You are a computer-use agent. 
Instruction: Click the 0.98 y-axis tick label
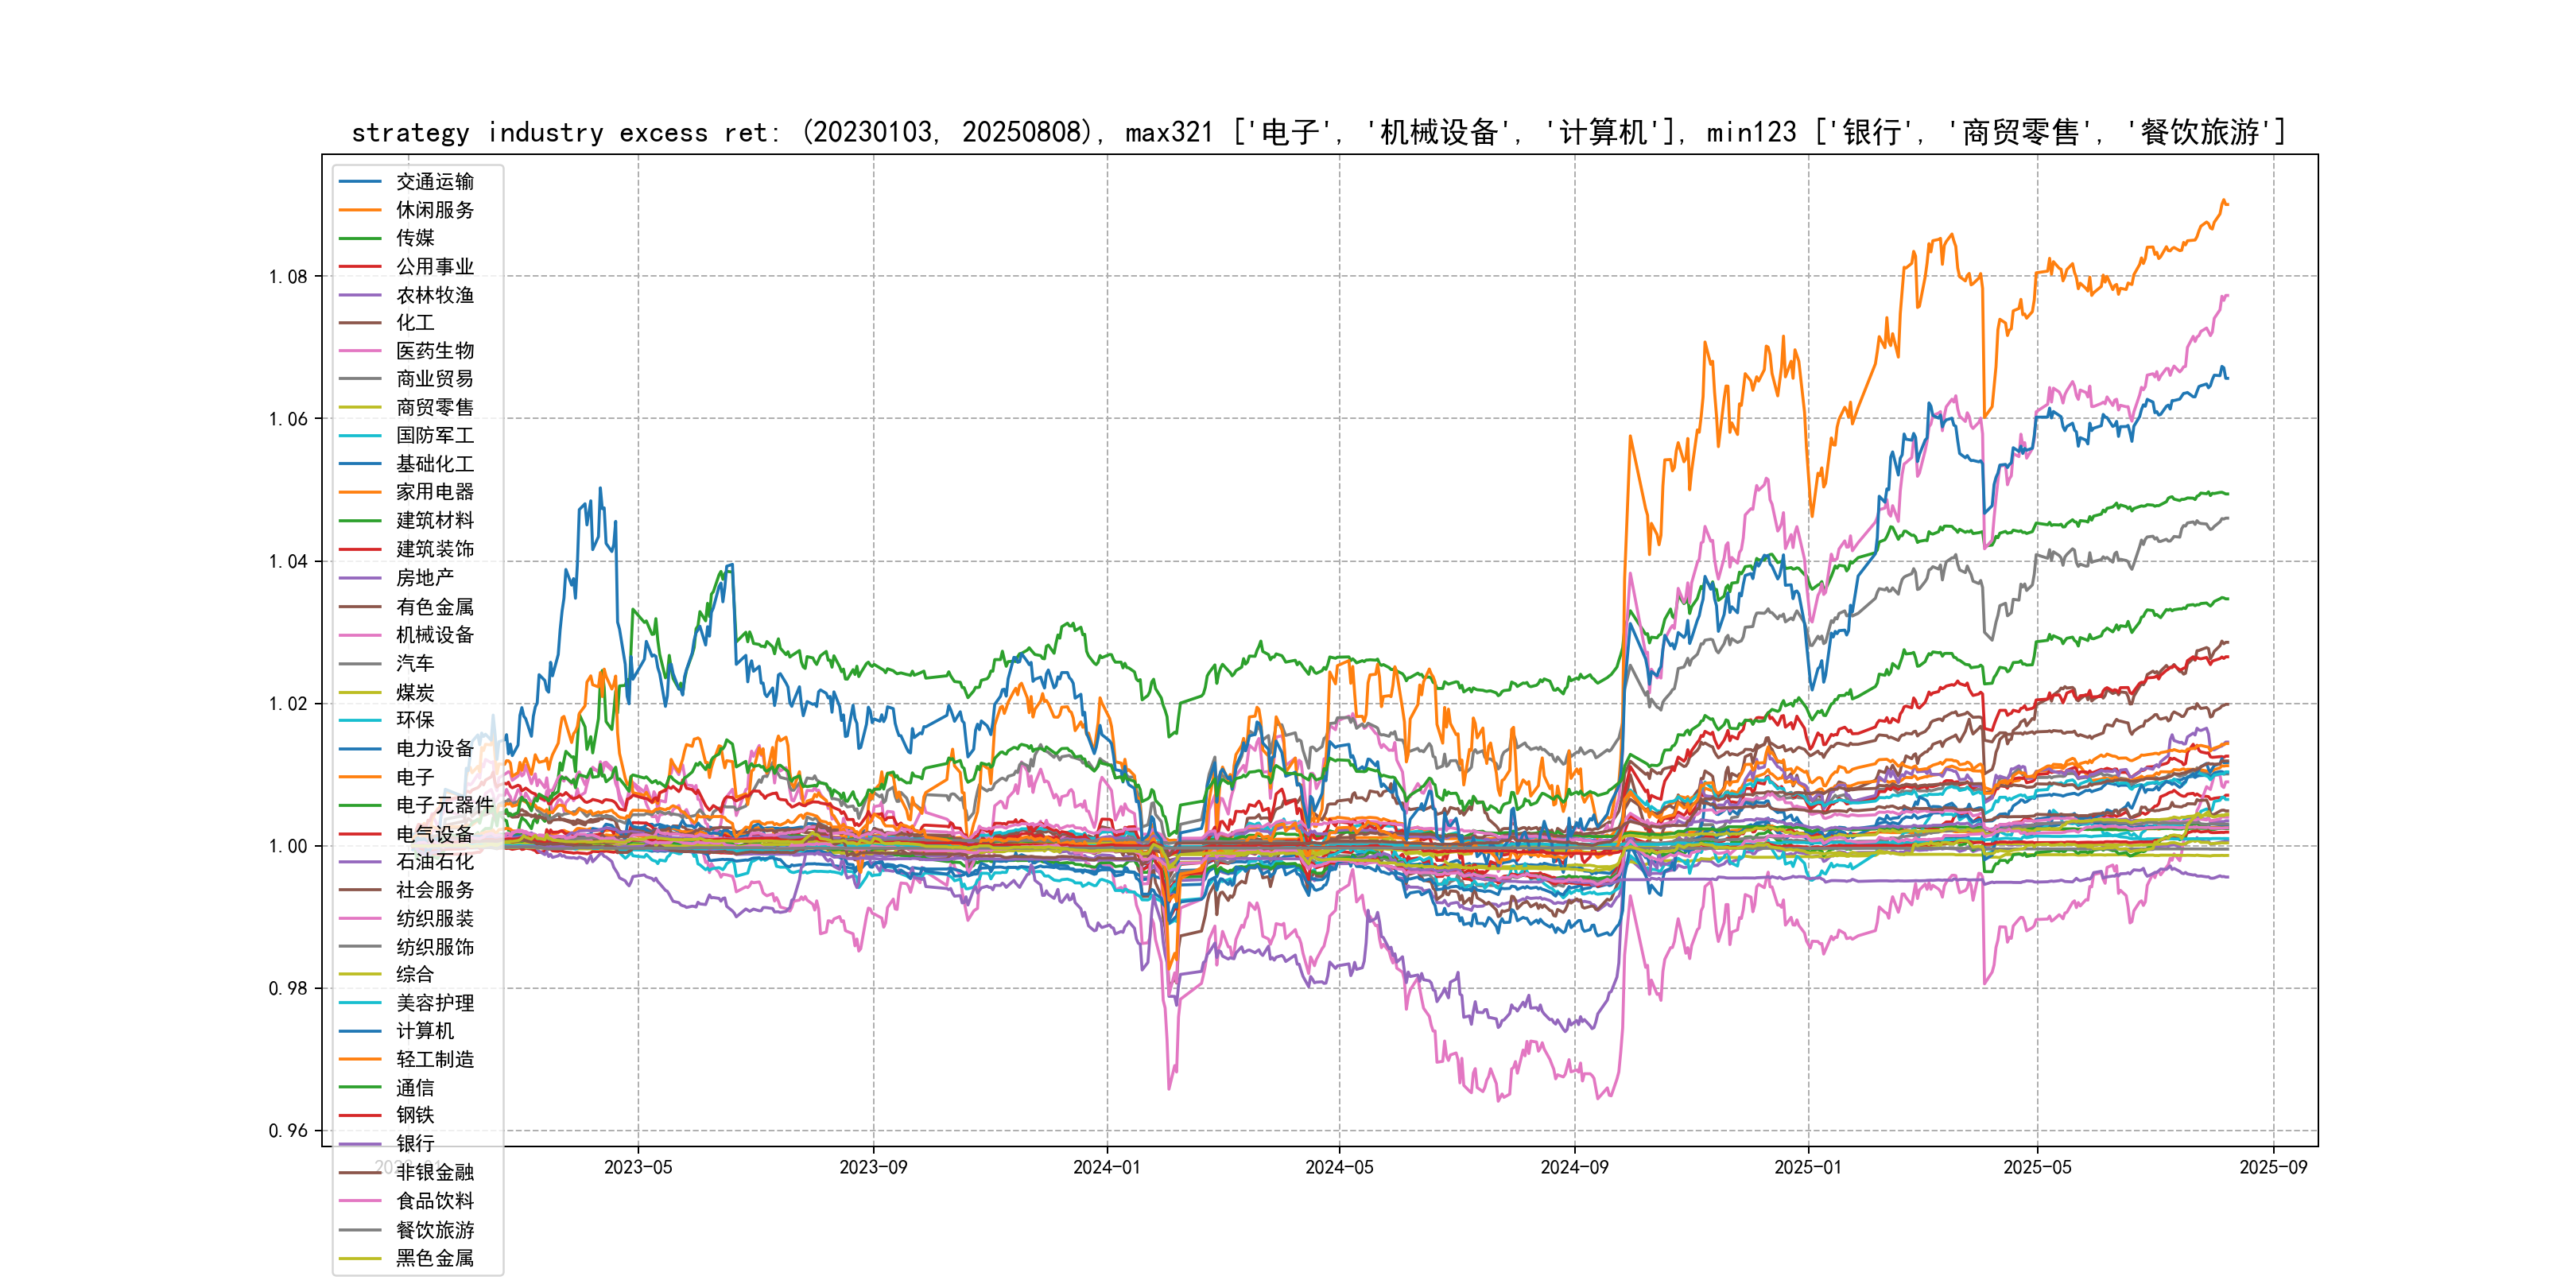point(288,988)
